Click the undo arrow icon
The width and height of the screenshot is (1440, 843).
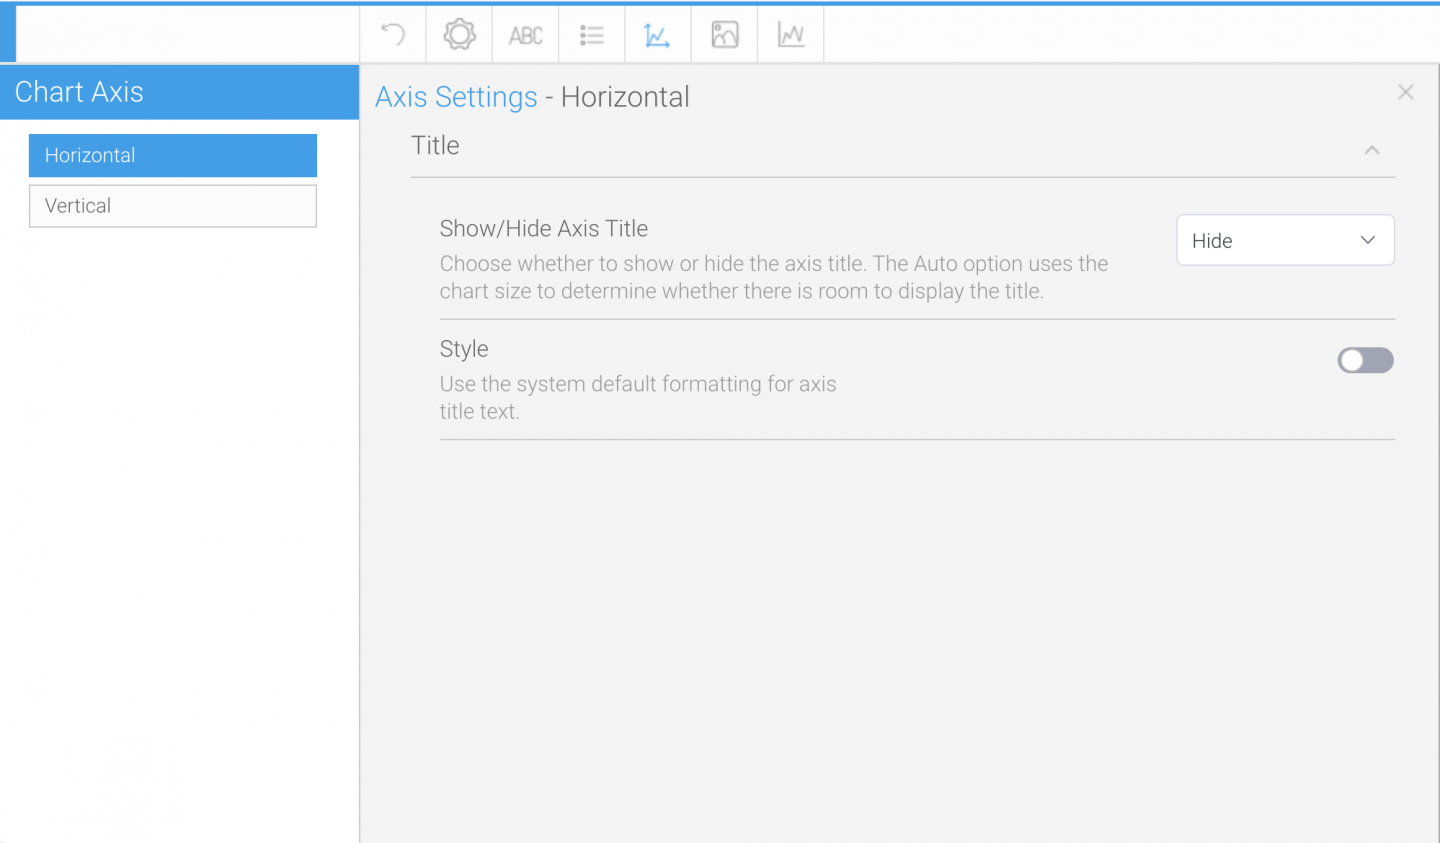(393, 35)
